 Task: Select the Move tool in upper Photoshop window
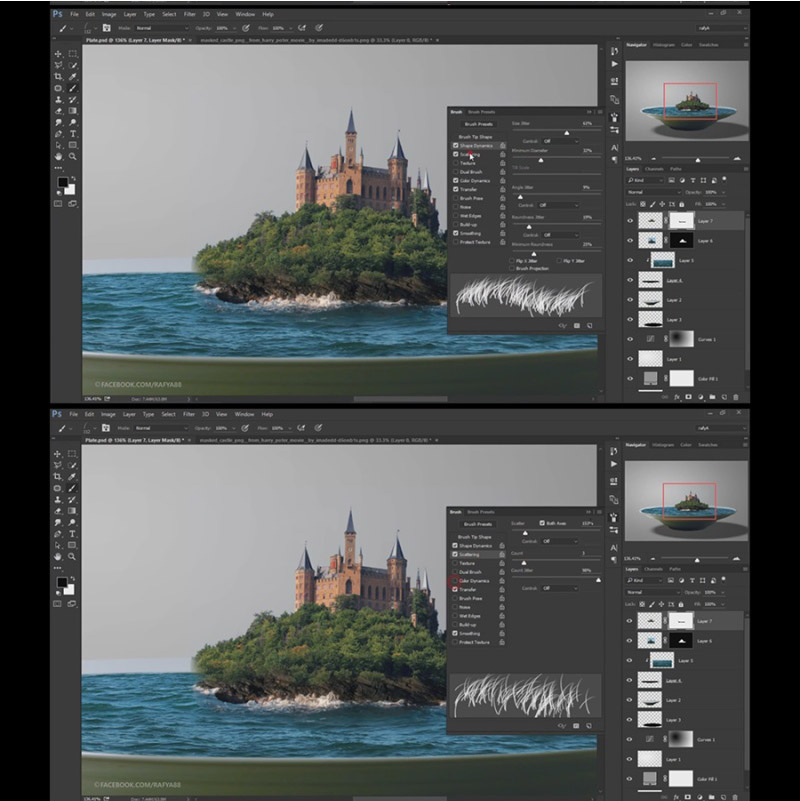pos(58,54)
